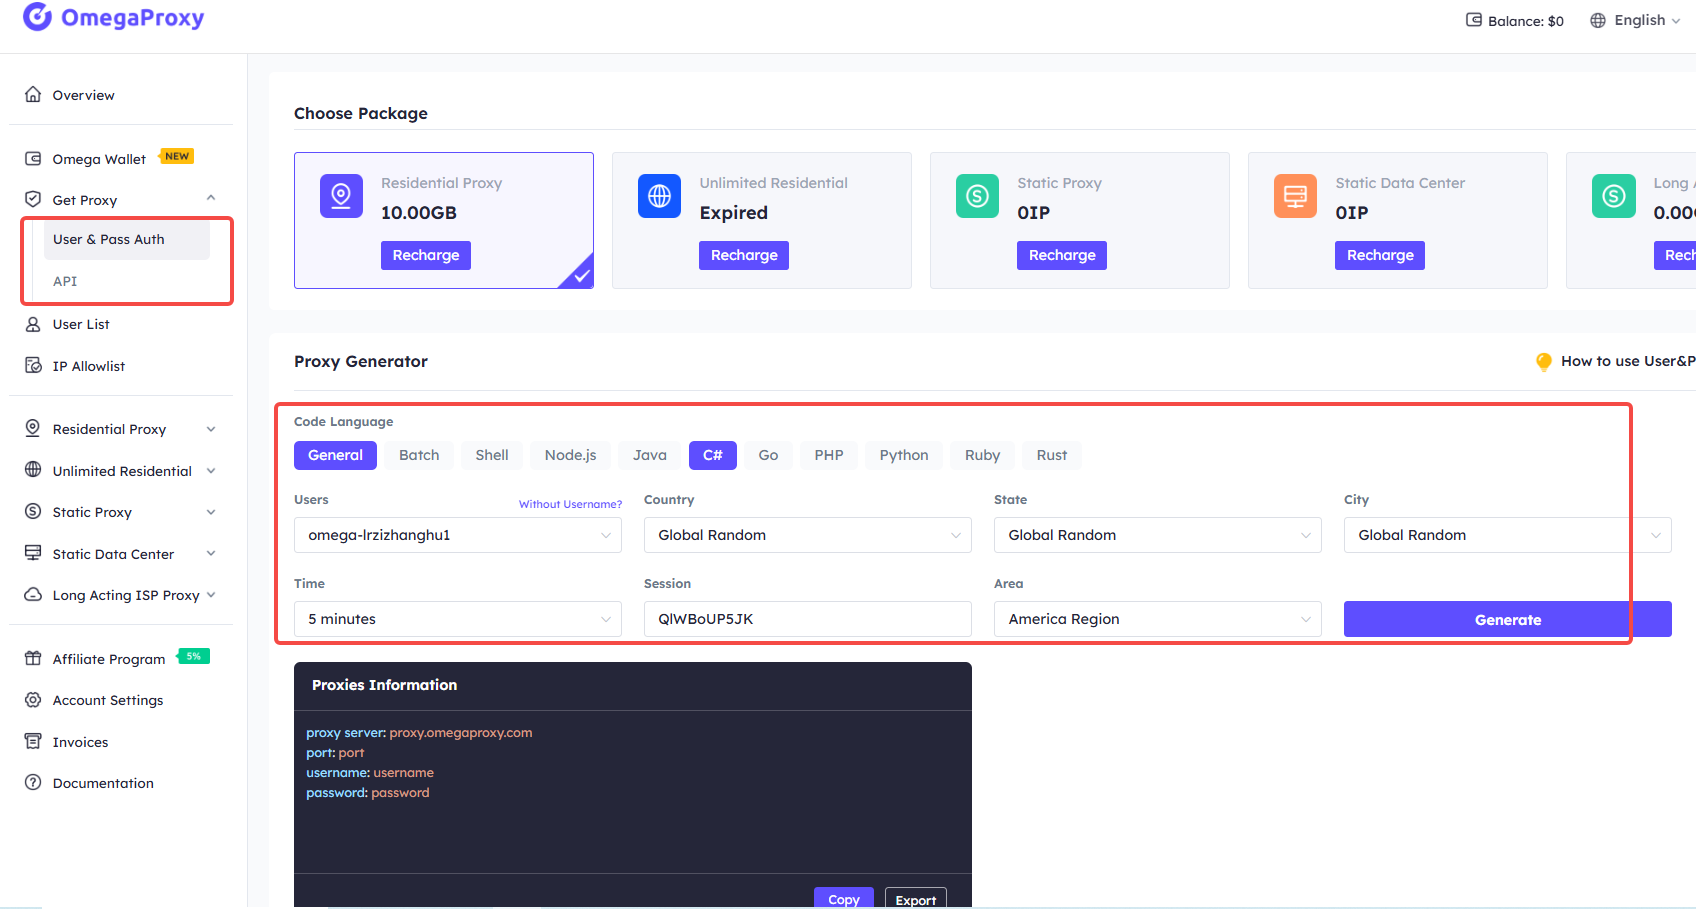Collapse the Get Proxy menu
Viewport: 1696px width, 909px height.
[211, 198]
